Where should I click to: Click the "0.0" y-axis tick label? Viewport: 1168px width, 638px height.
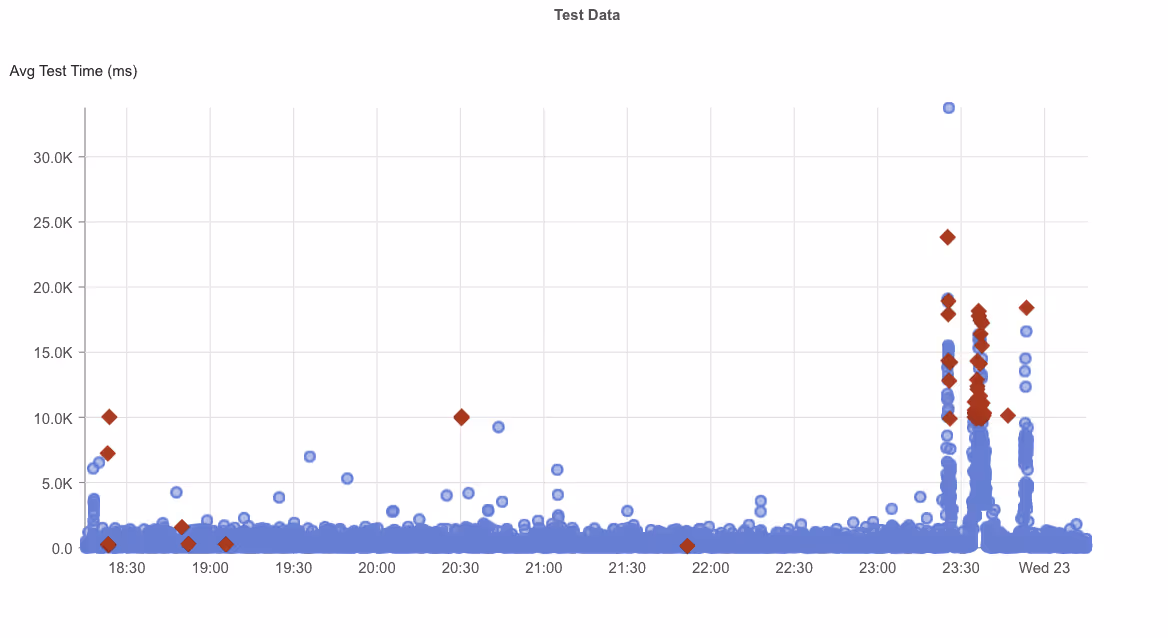62,549
